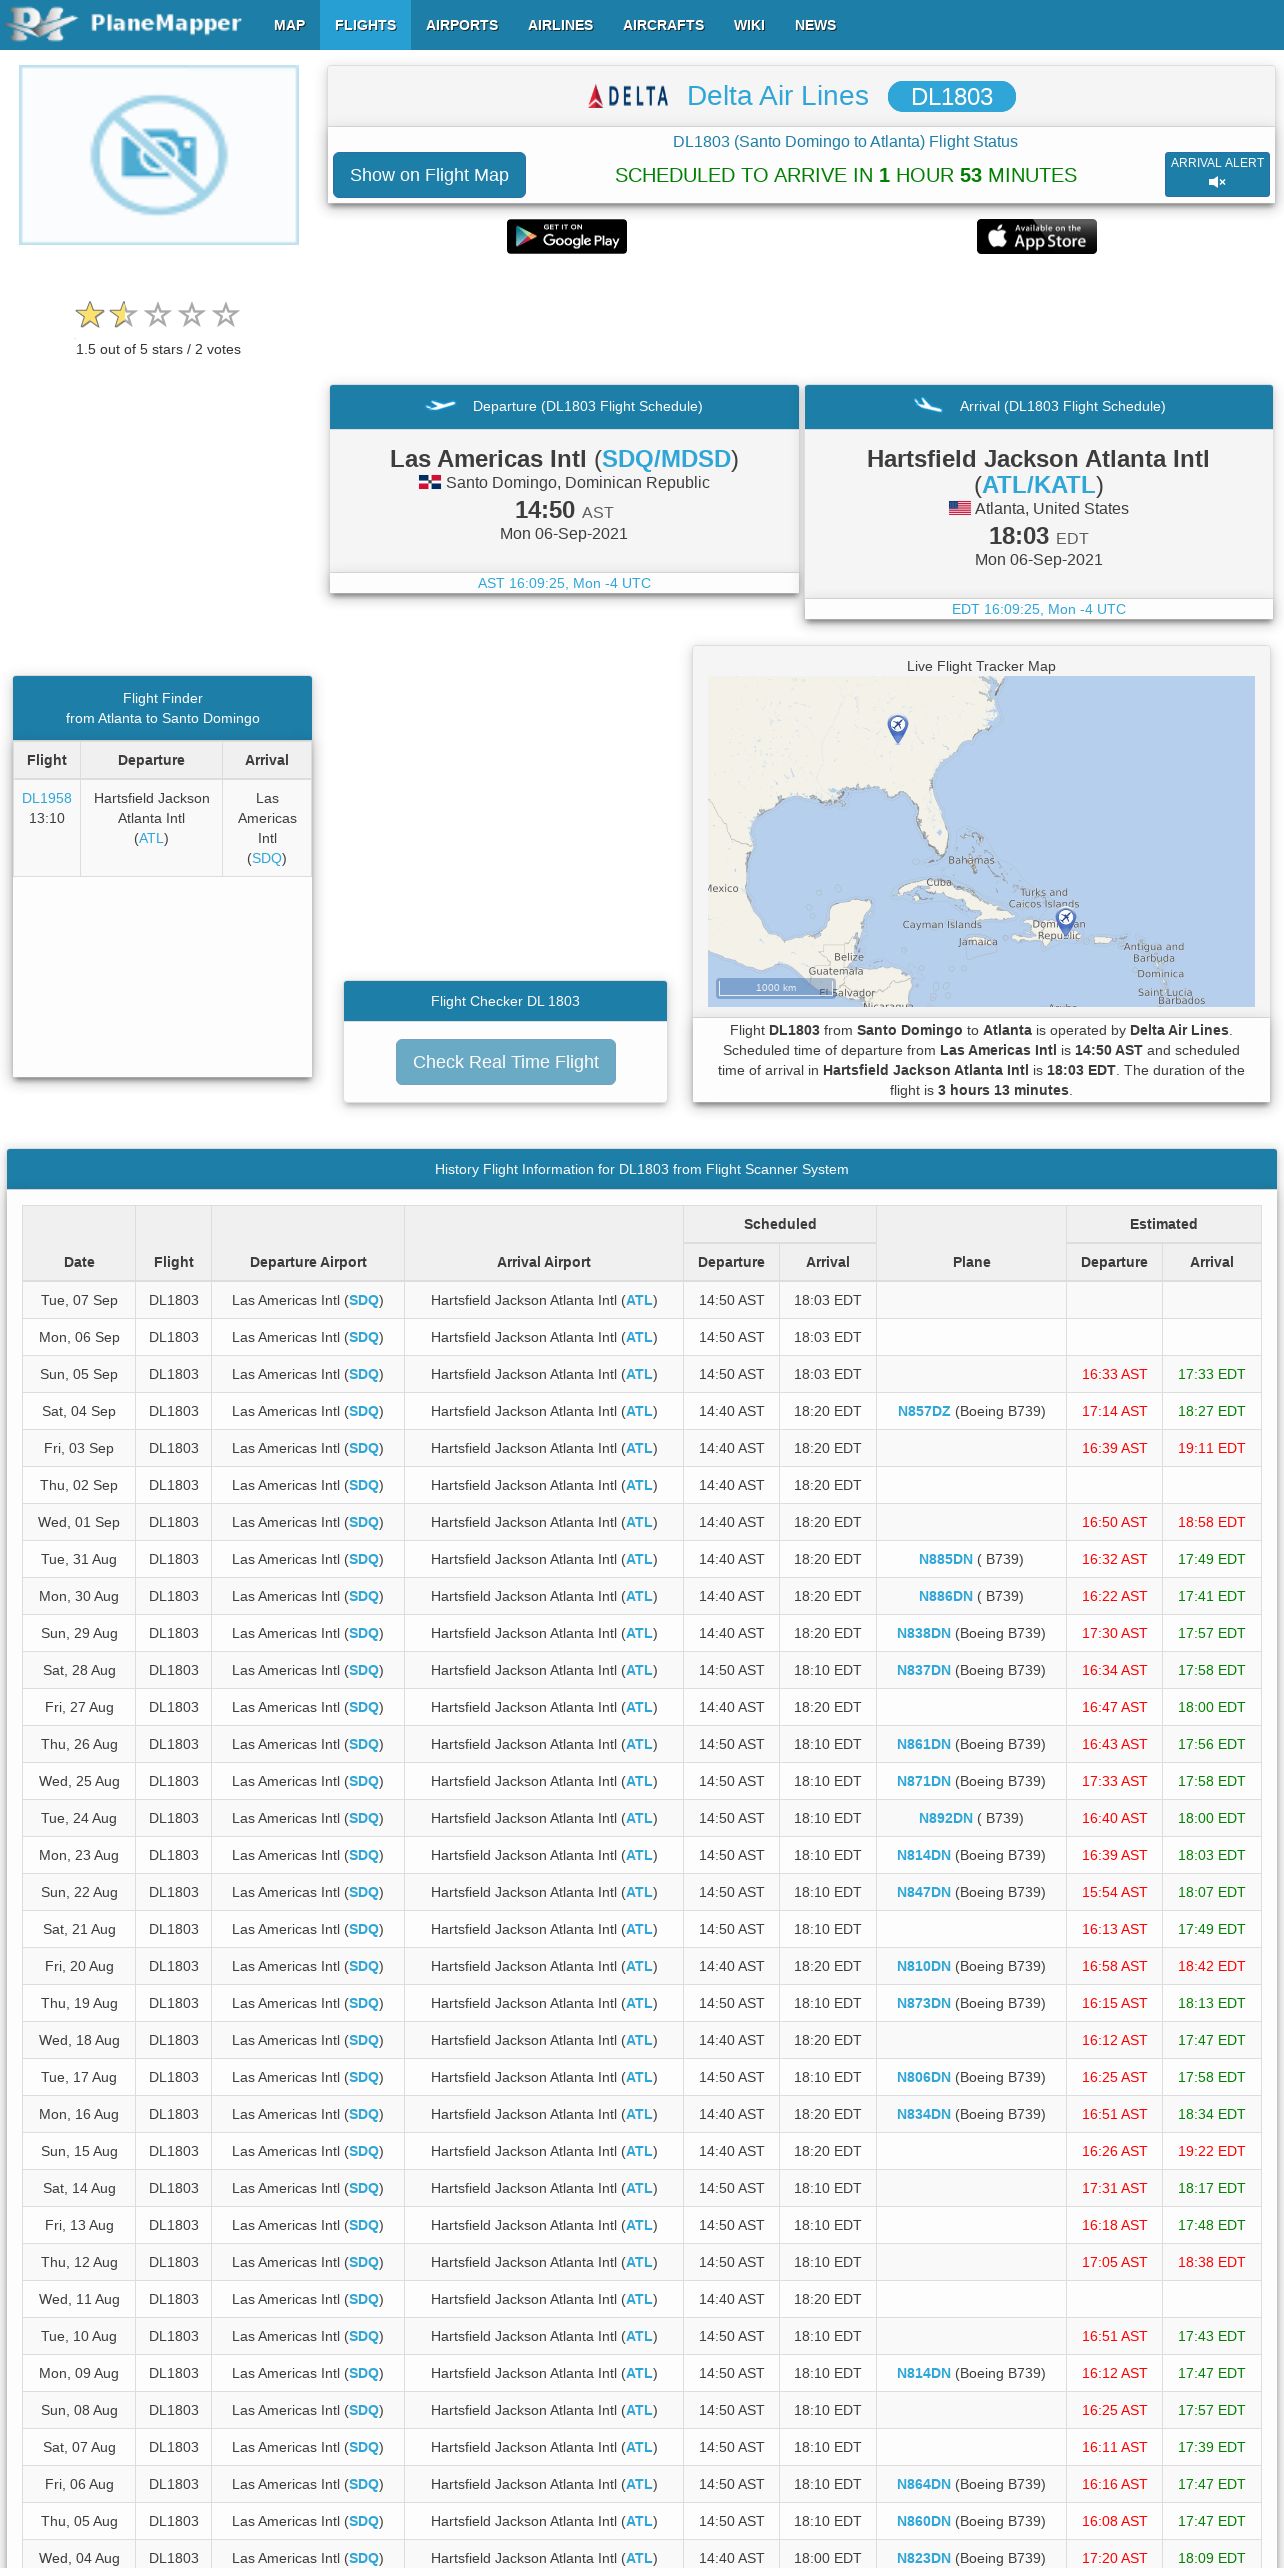Open plane N837DN link

click(924, 1670)
